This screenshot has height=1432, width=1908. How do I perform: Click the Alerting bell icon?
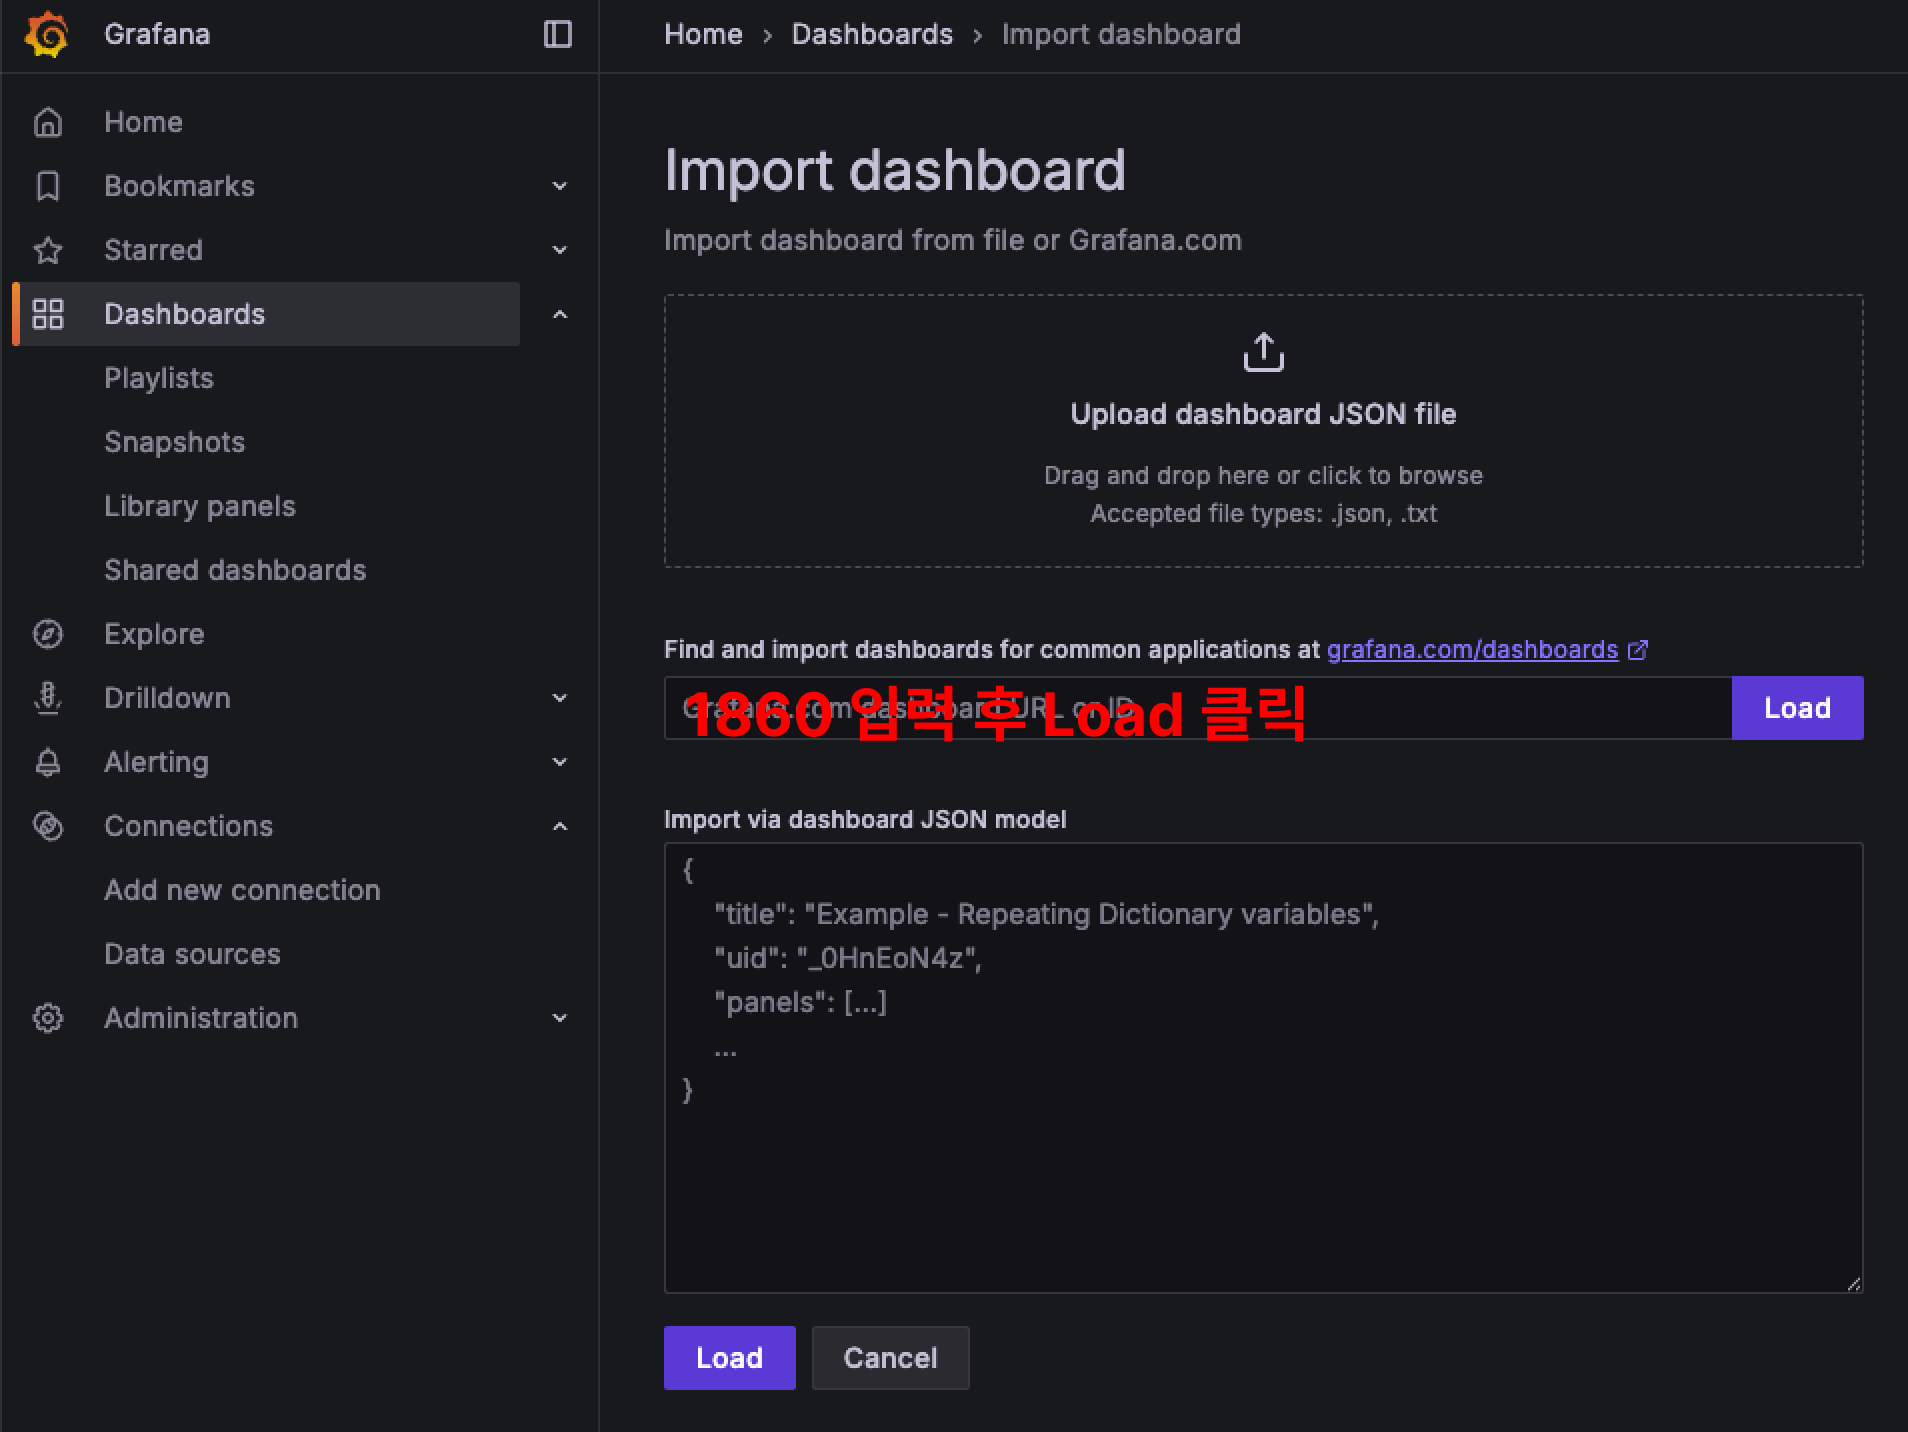click(48, 762)
